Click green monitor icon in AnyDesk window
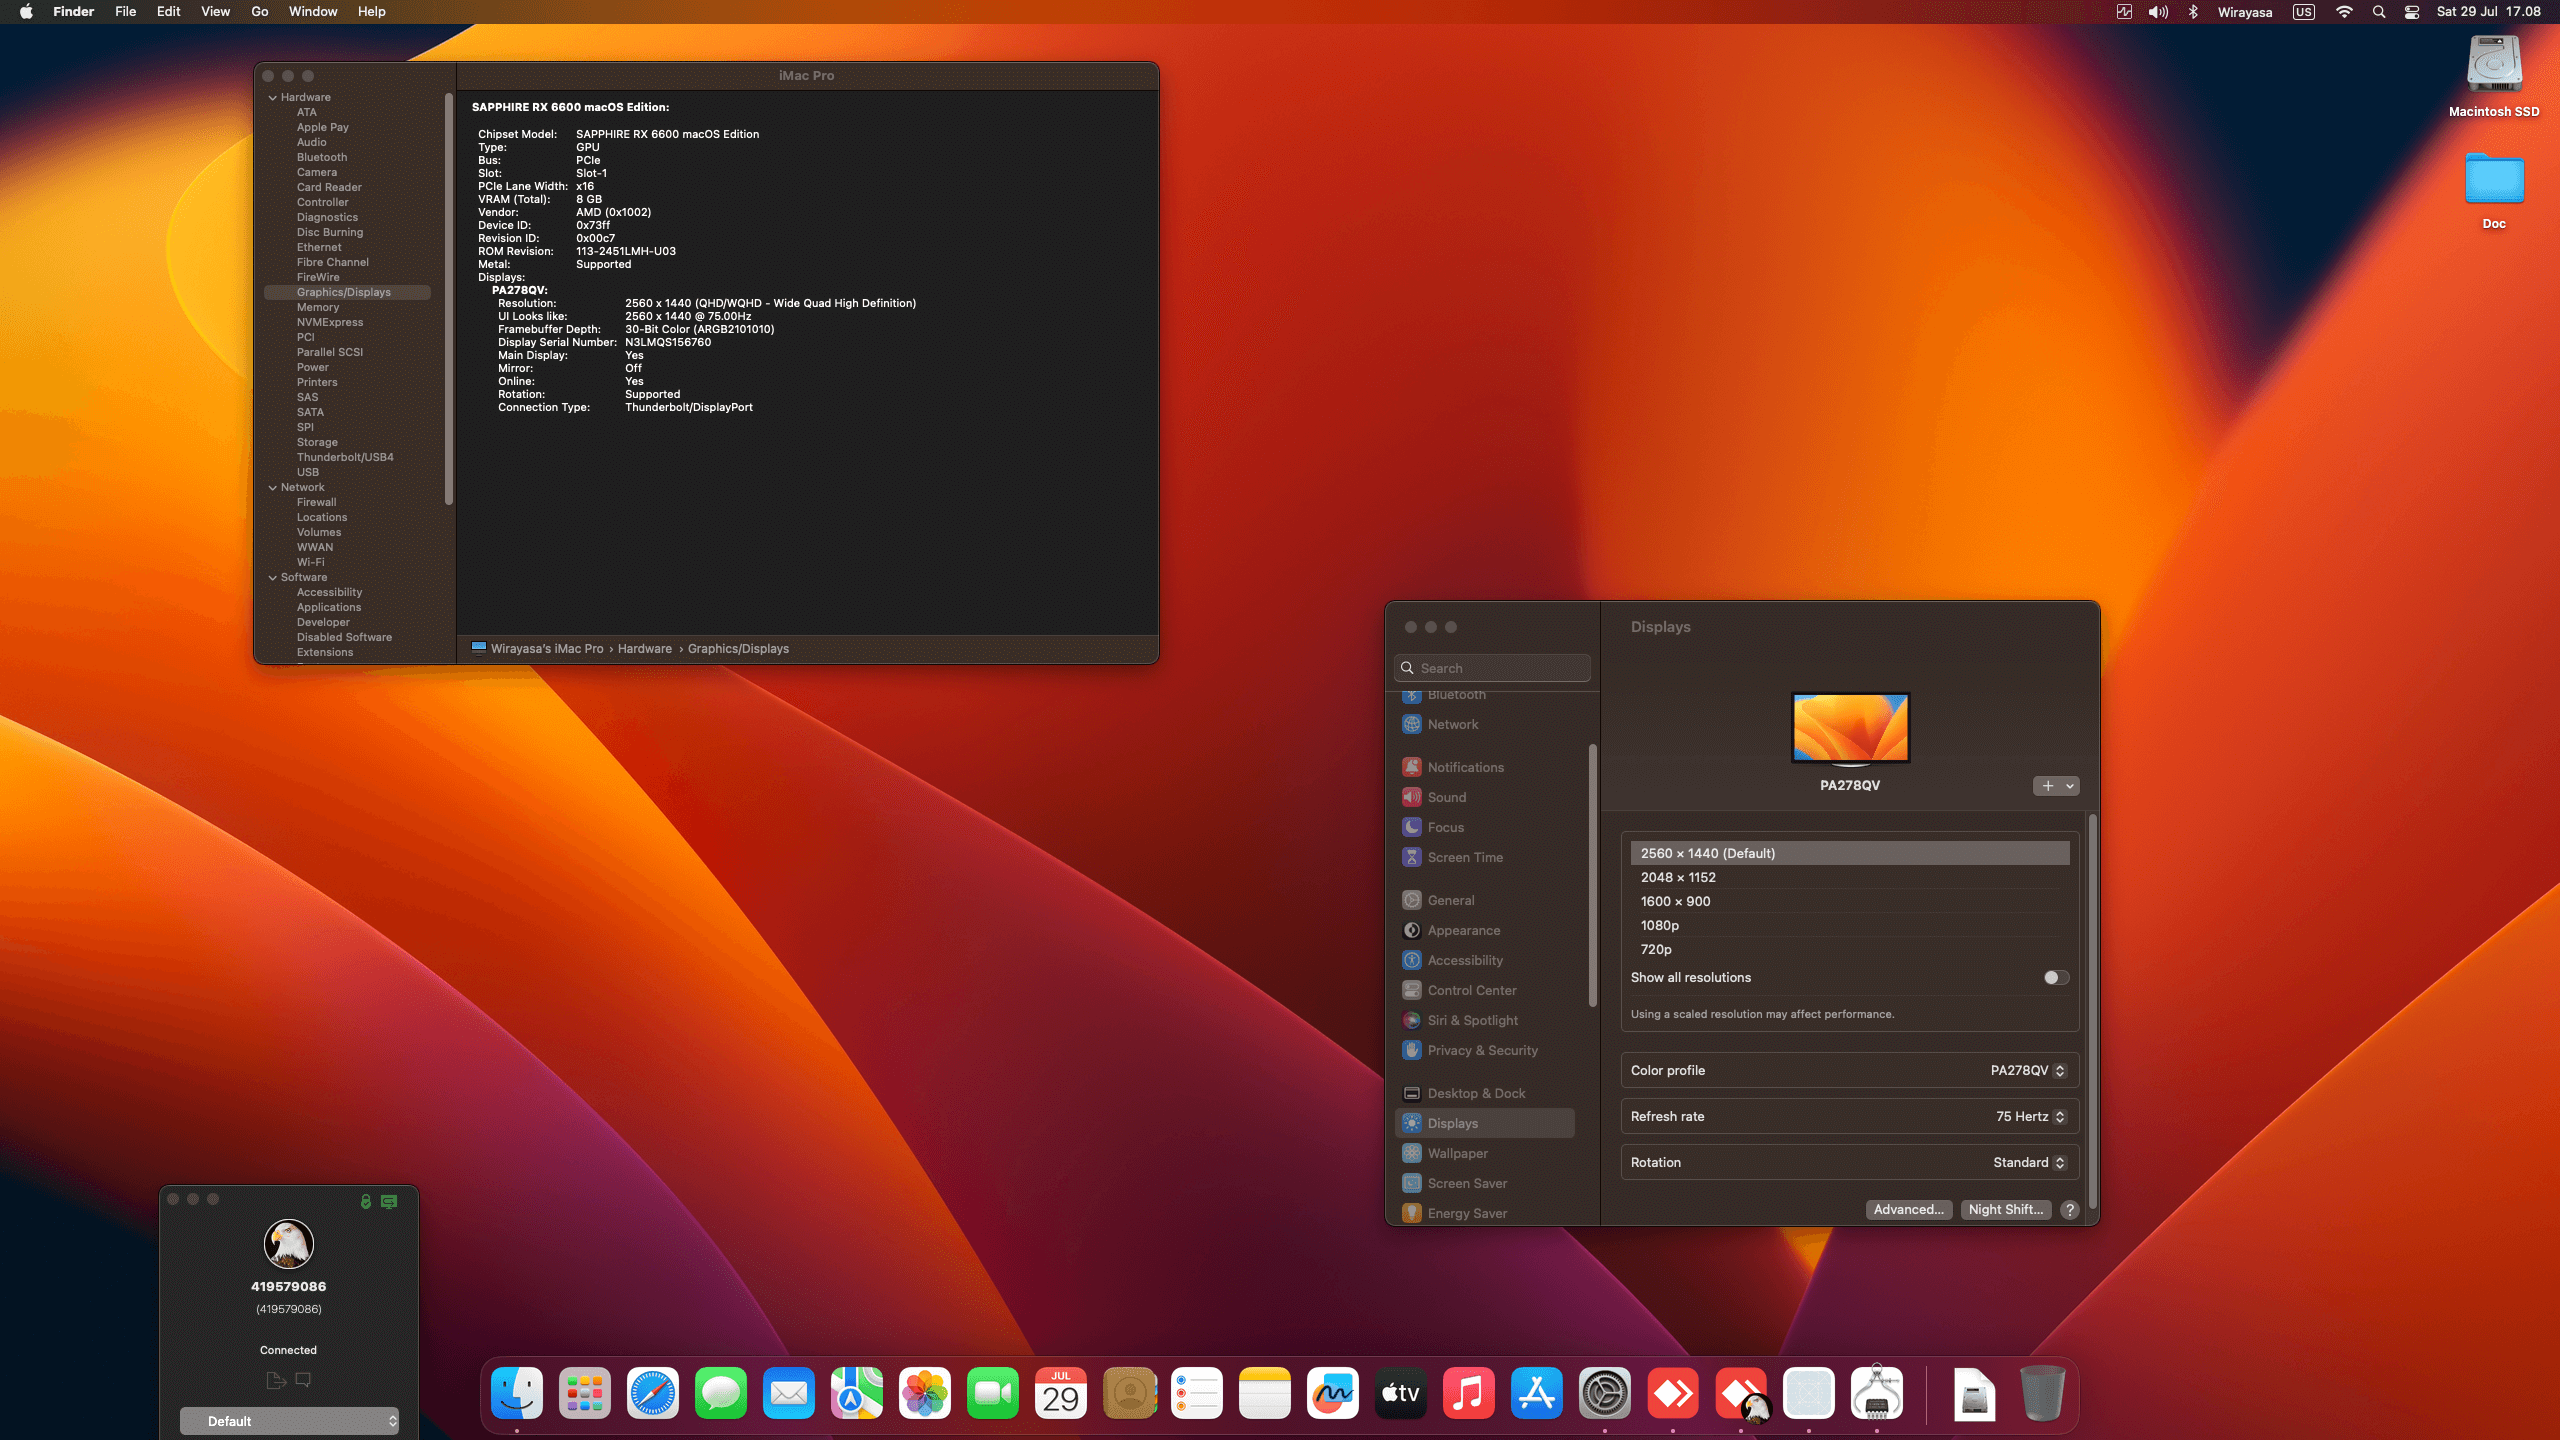2560x1440 pixels. pyautogui.click(x=389, y=1201)
